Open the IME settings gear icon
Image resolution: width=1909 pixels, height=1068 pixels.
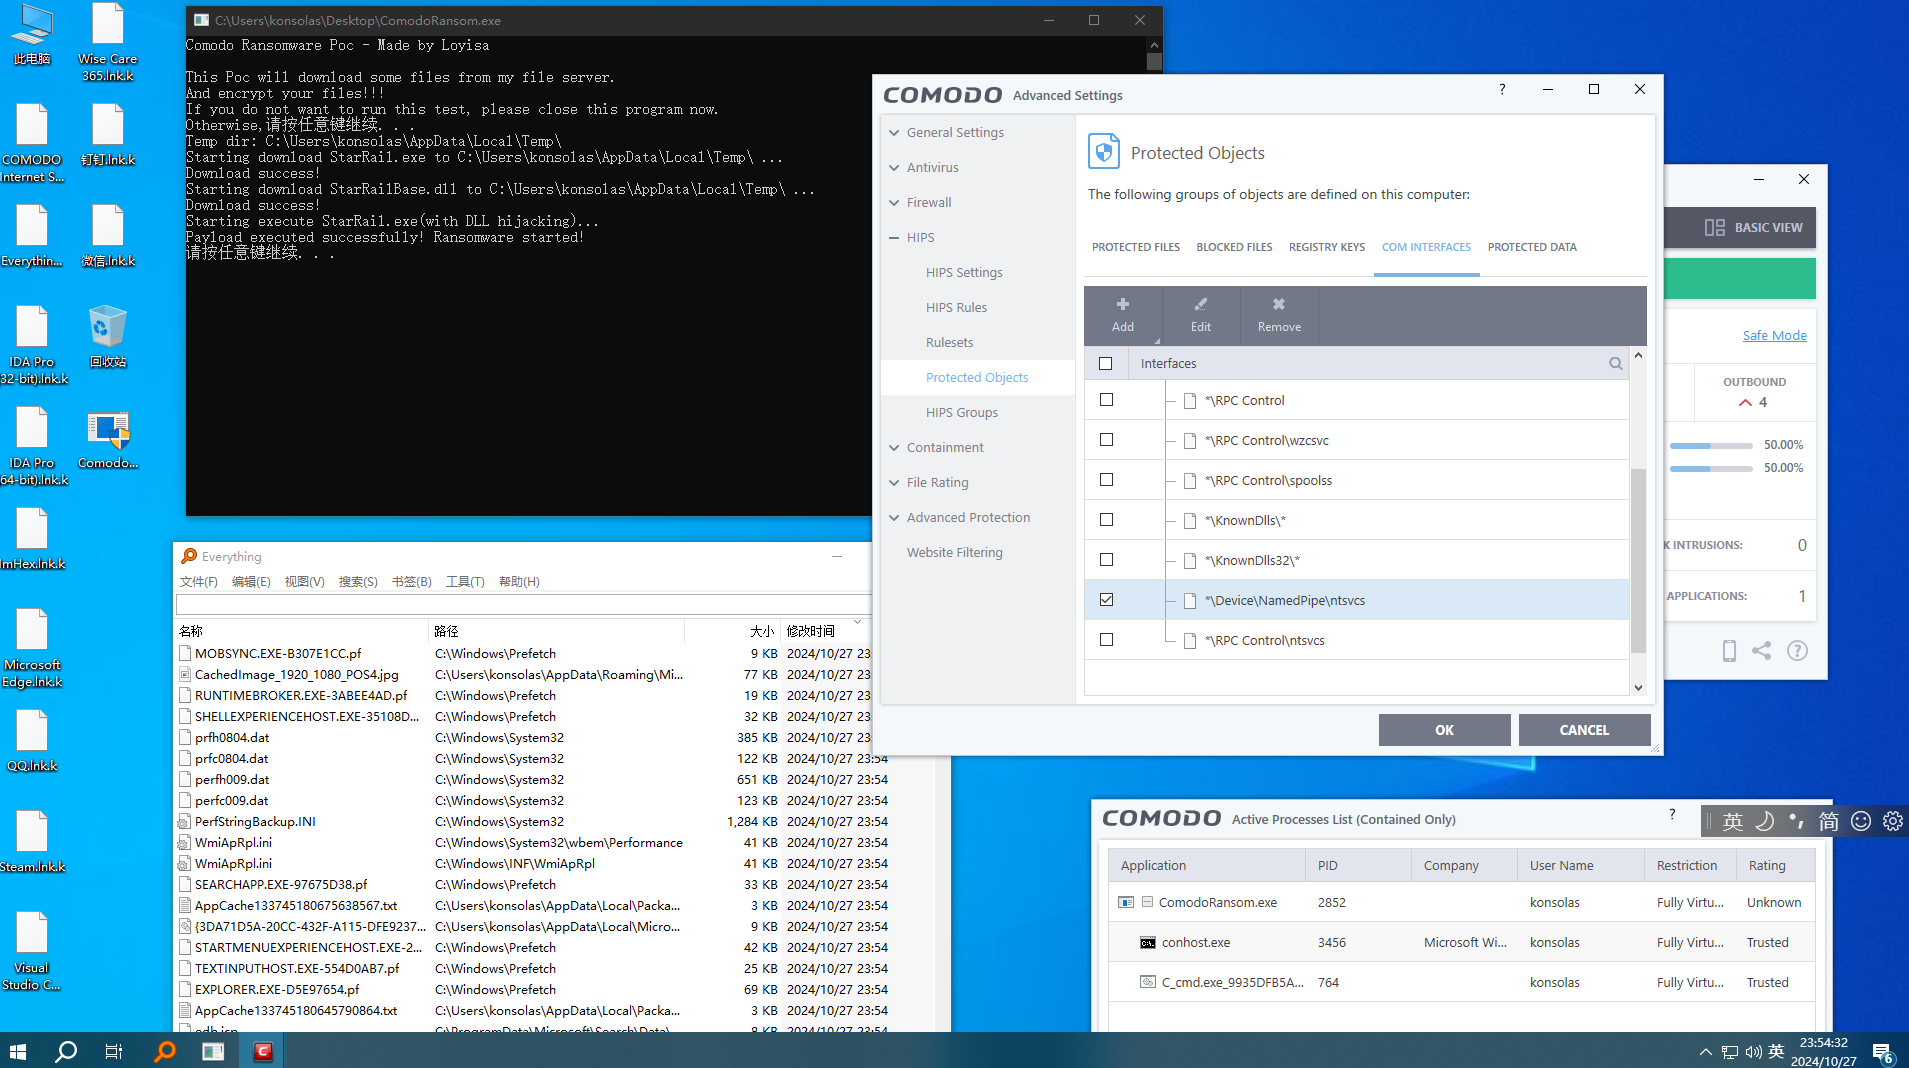[1892, 821]
